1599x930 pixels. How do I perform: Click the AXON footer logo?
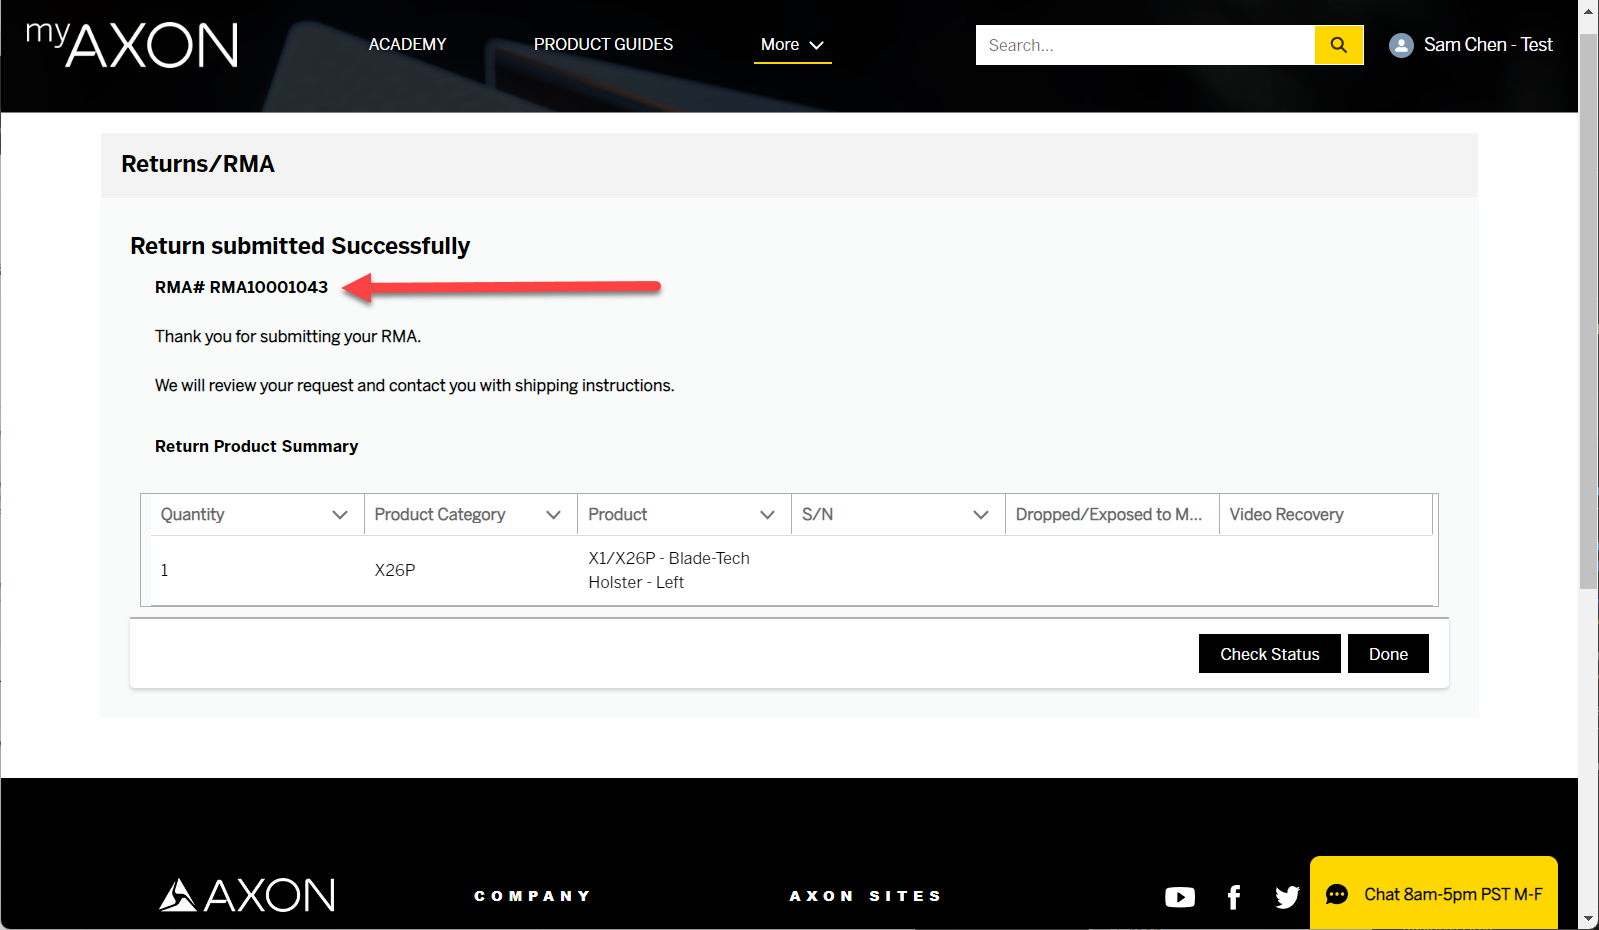pyautogui.click(x=247, y=895)
